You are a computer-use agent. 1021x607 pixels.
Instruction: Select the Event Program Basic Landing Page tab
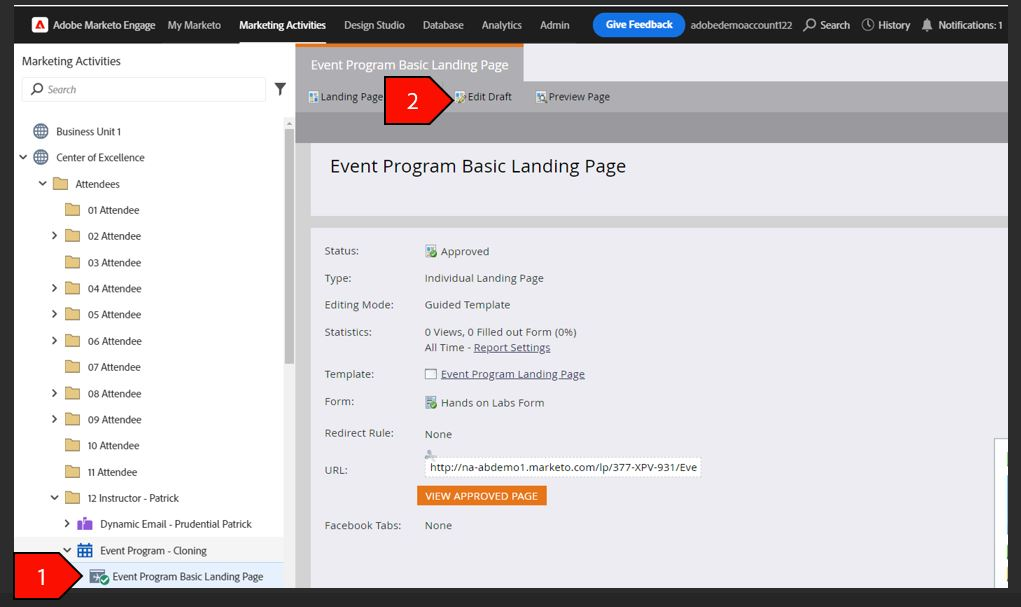pyautogui.click(x=410, y=64)
